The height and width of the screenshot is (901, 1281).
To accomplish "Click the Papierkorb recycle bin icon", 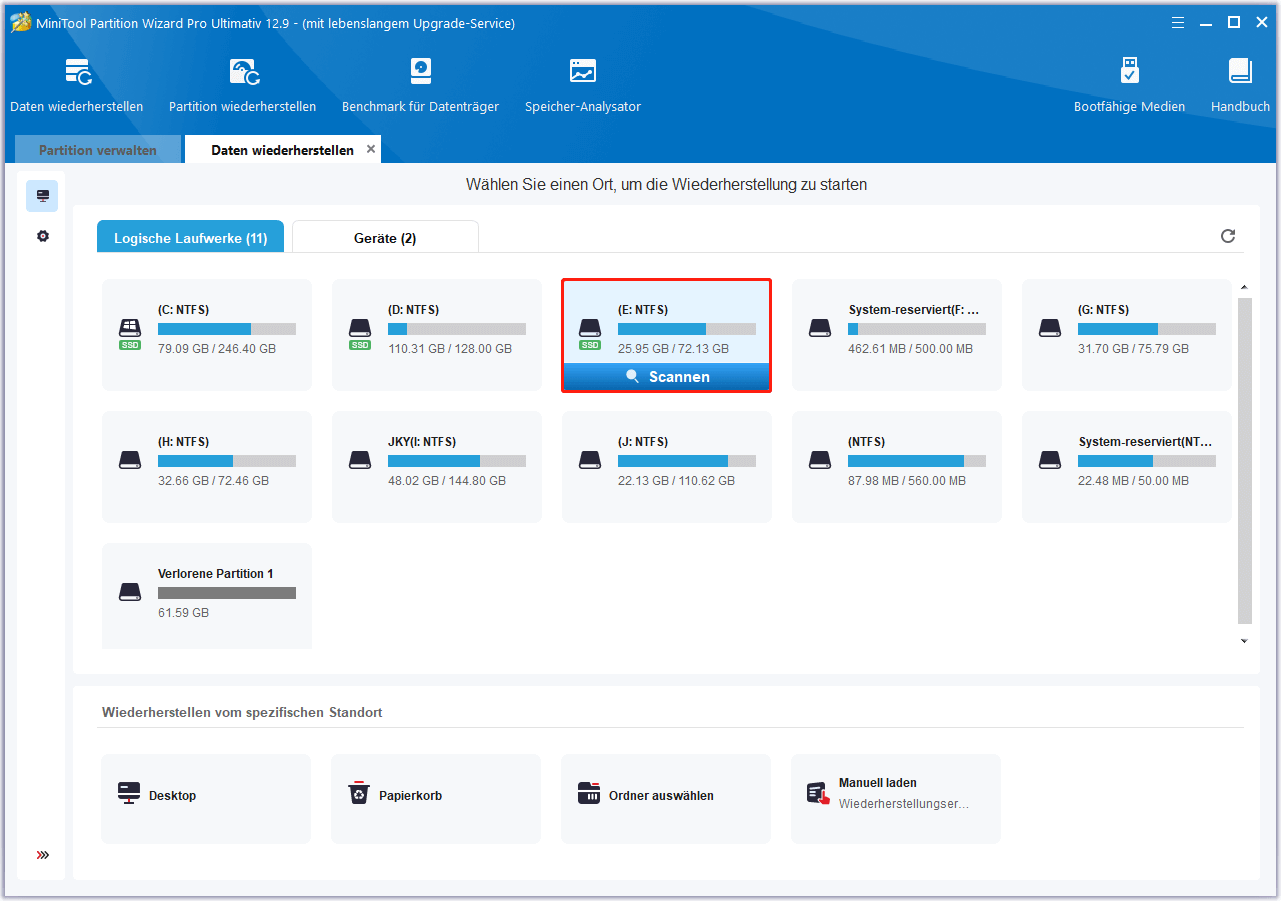I will [359, 794].
